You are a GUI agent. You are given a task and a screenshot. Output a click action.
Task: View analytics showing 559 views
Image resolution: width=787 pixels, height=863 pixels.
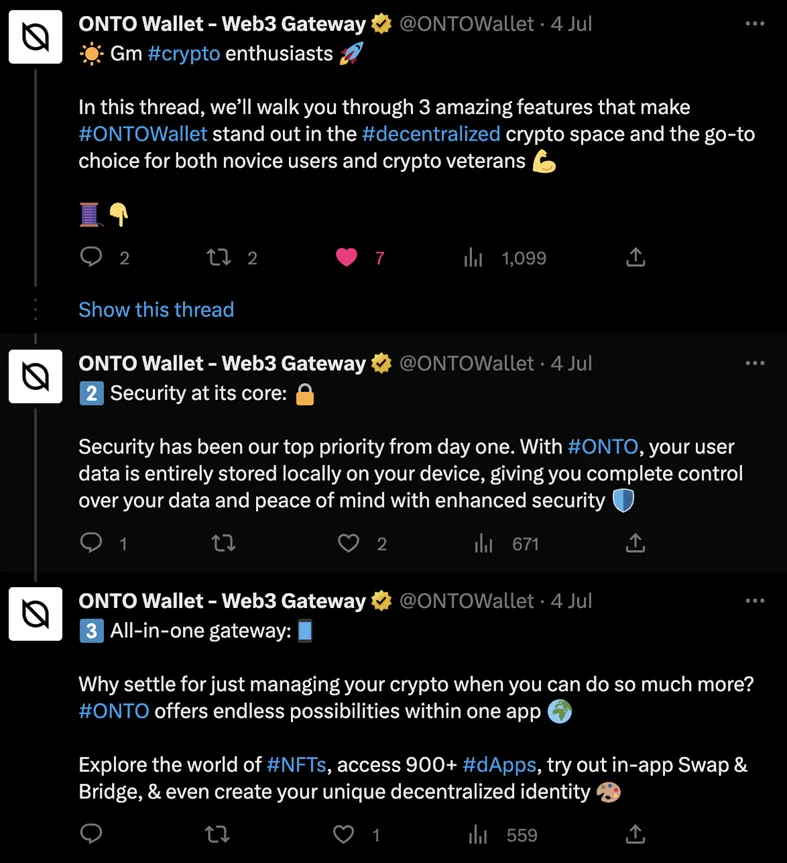[479, 834]
